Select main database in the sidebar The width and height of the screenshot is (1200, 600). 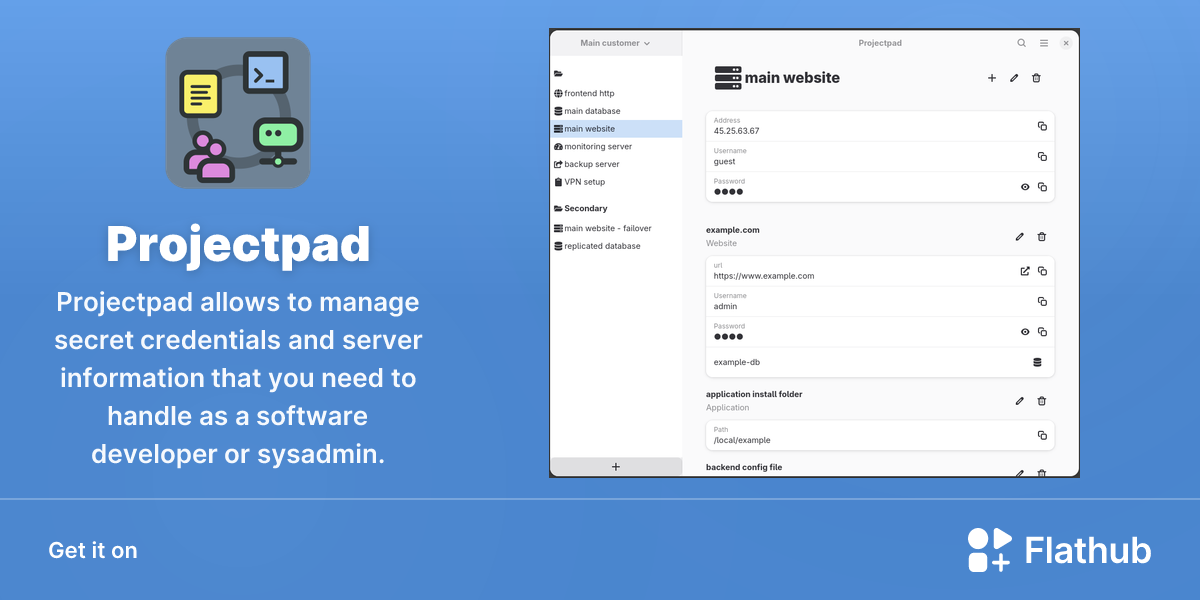point(616,111)
